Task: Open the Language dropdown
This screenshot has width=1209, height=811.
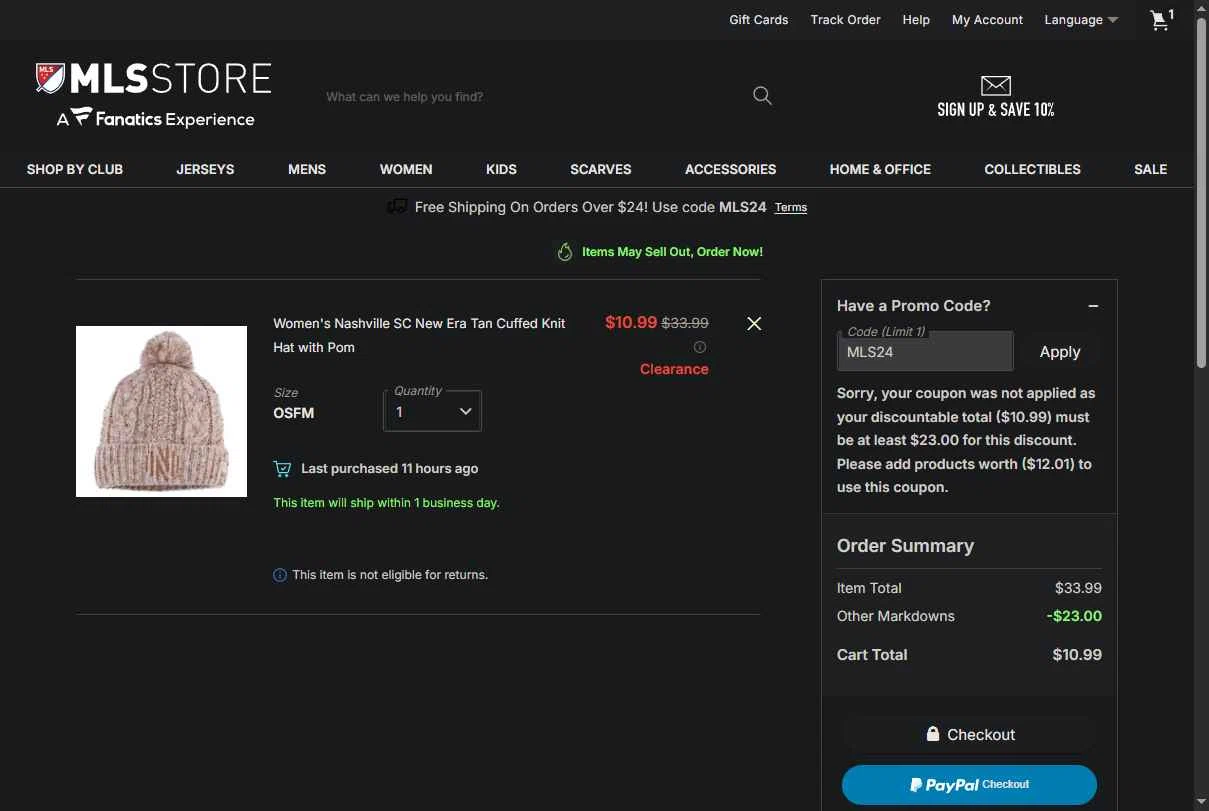Action: click(1081, 20)
